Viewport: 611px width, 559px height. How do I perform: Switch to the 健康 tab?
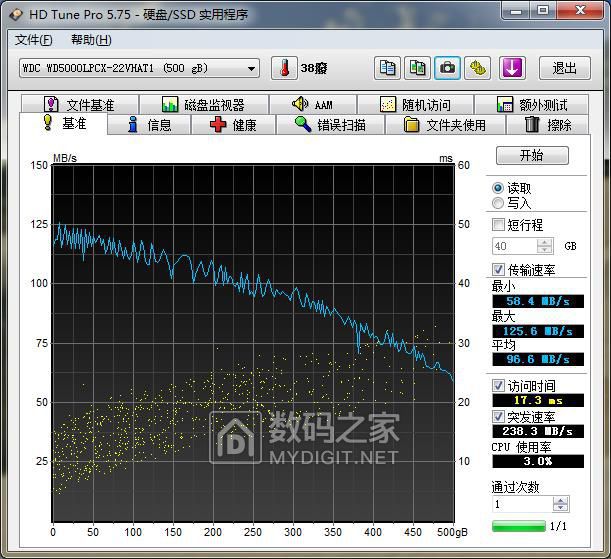click(x=233, y=125)
